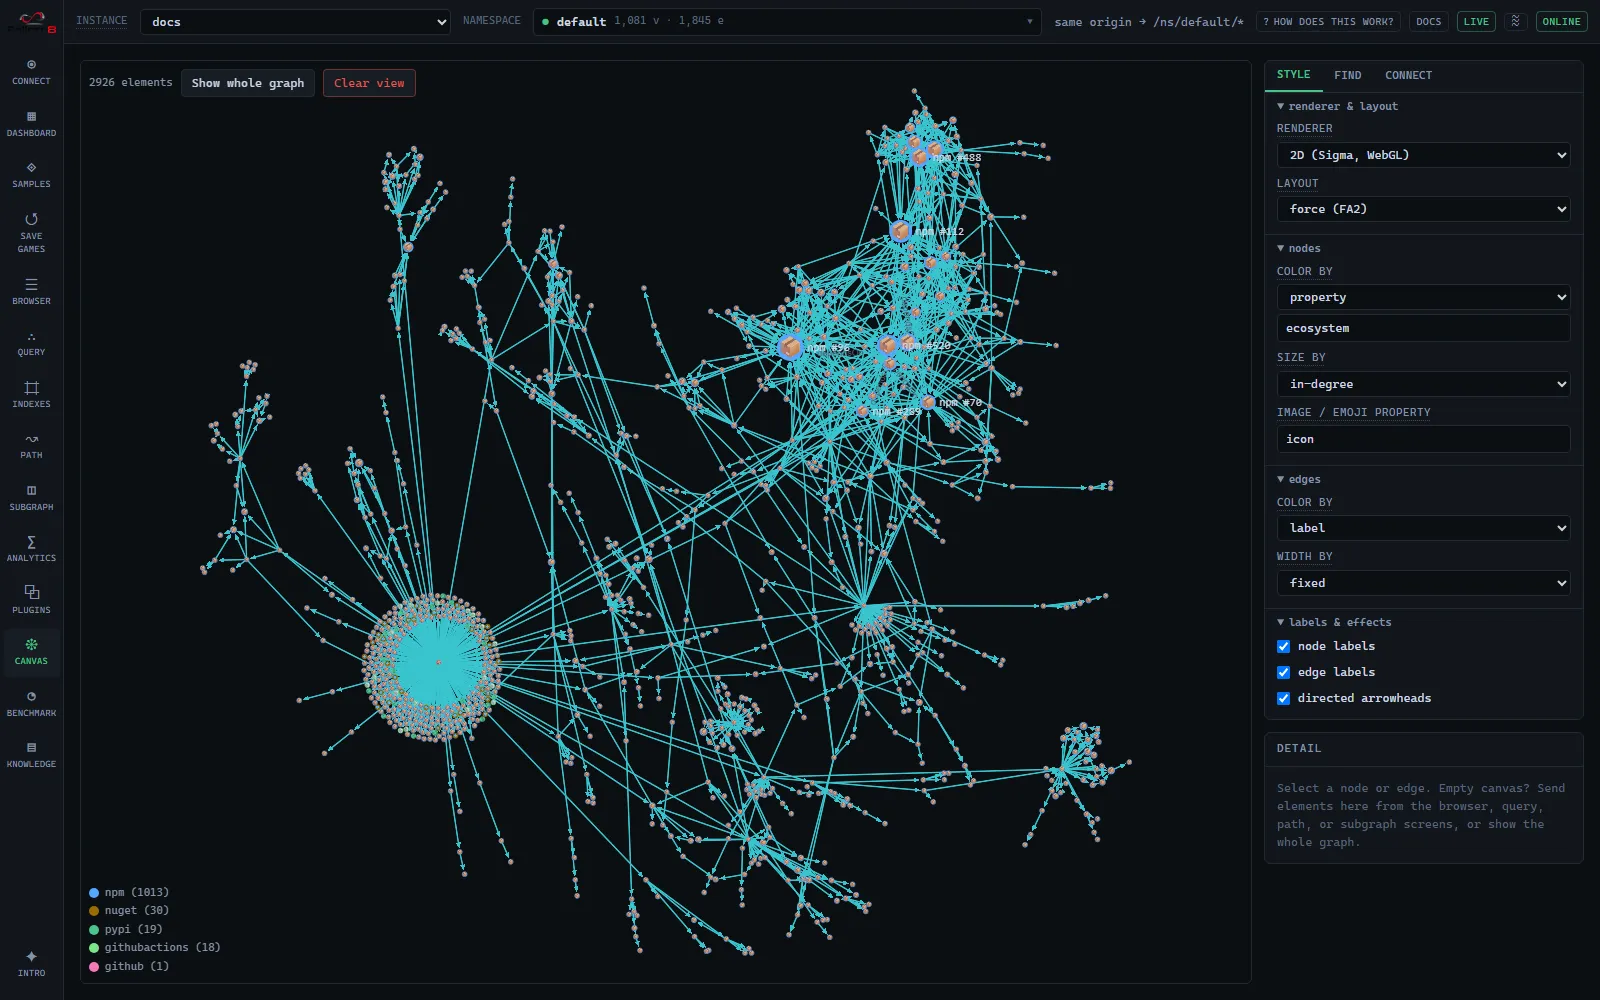1600x1000 pixels.
Task: Collapse the edges section
Action: (1298, 479)
